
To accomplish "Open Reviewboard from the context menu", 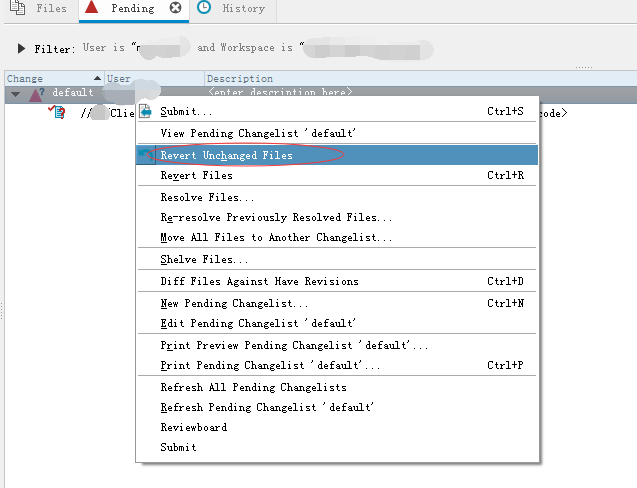I will coord(193,428).
